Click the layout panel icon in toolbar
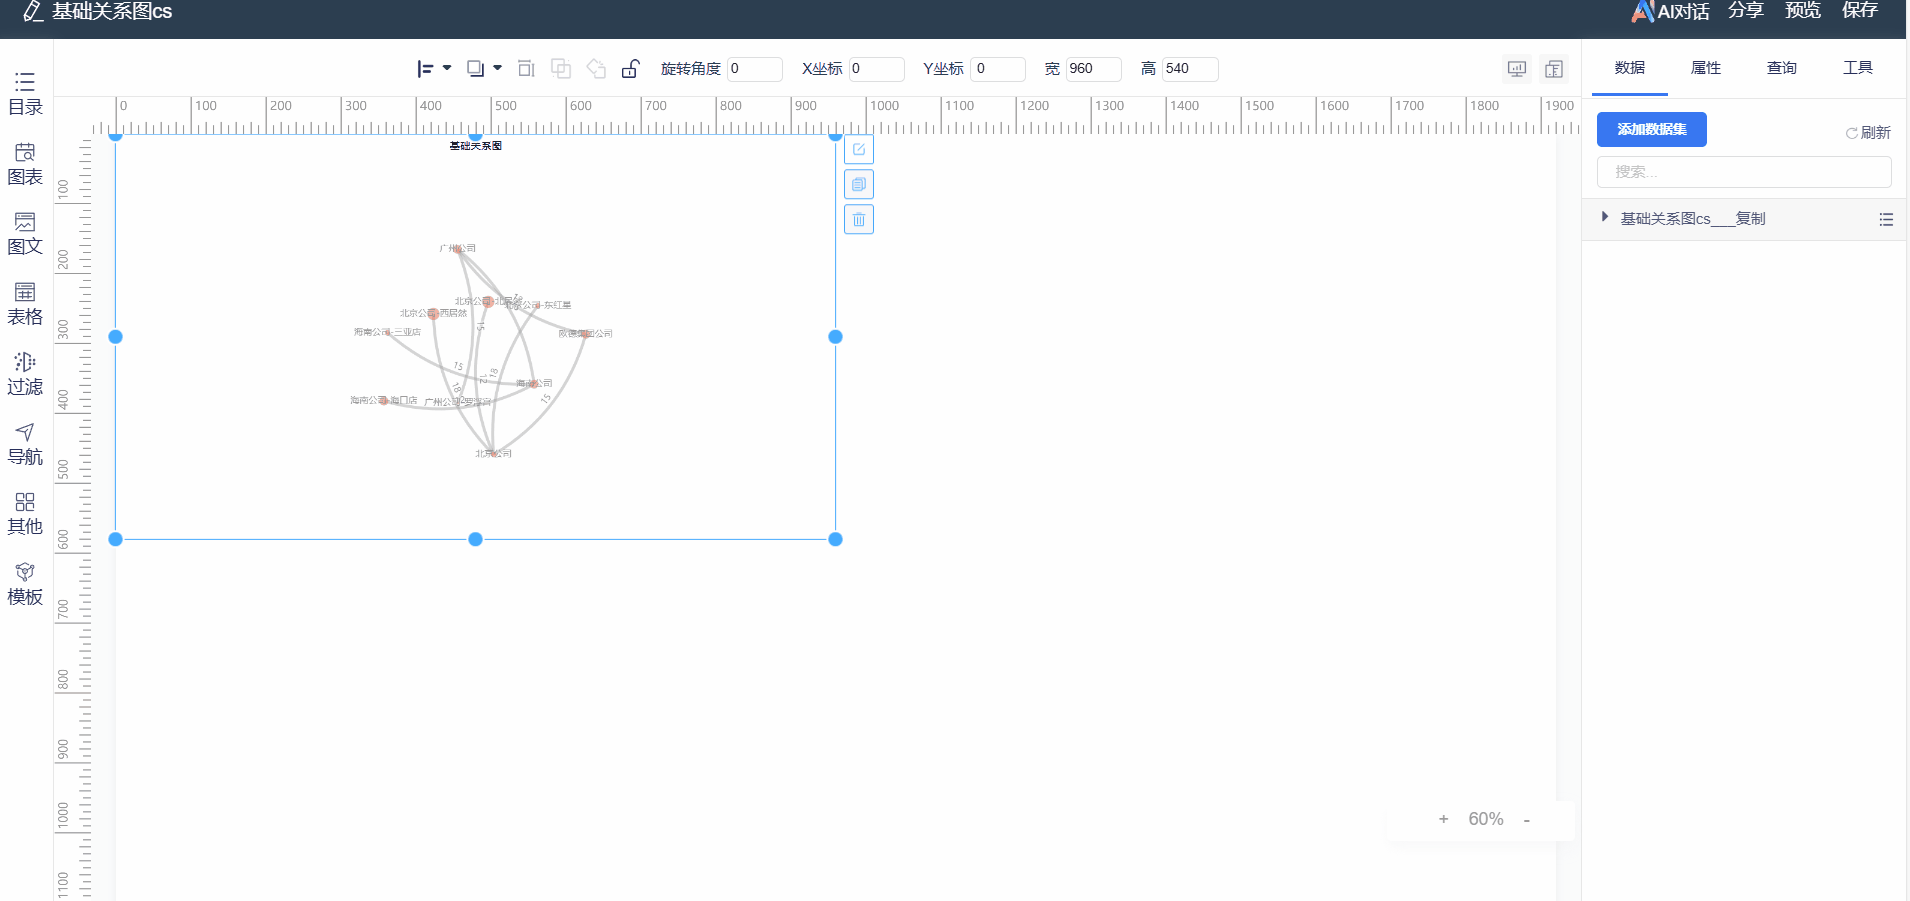Viewport: 1910px width, 901px height. [1554, 69]
